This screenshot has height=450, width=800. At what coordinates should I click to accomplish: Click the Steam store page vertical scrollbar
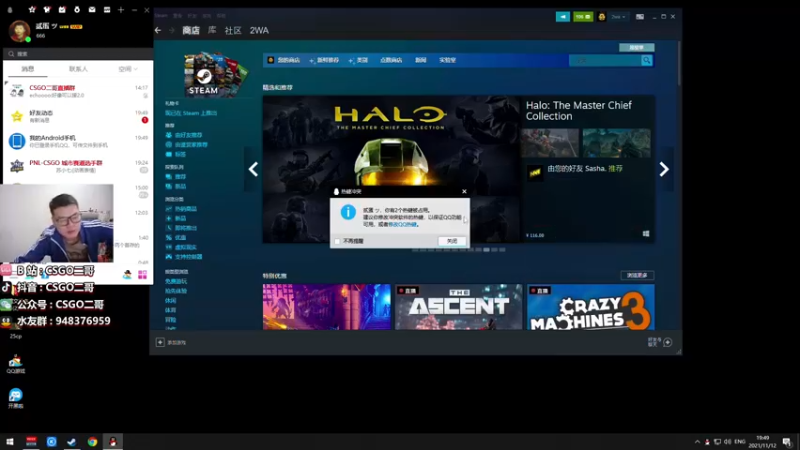pos(679,64)
